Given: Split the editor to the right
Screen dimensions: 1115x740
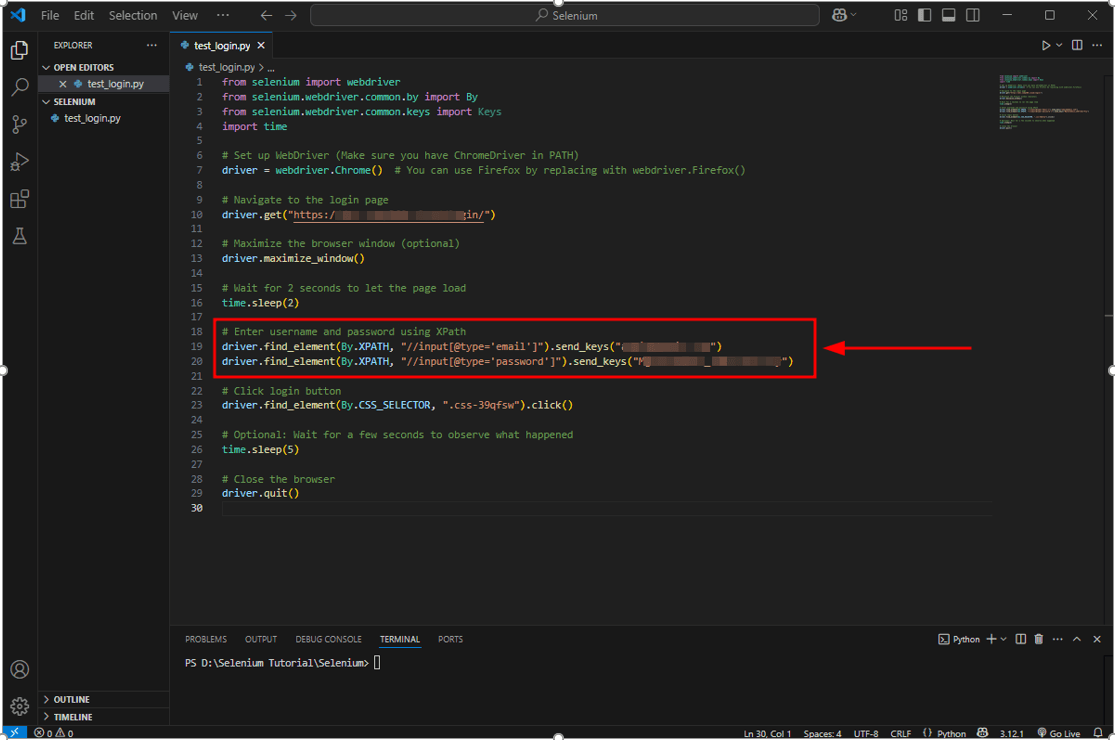Looking at the screenshot, I should (1077, 45).
